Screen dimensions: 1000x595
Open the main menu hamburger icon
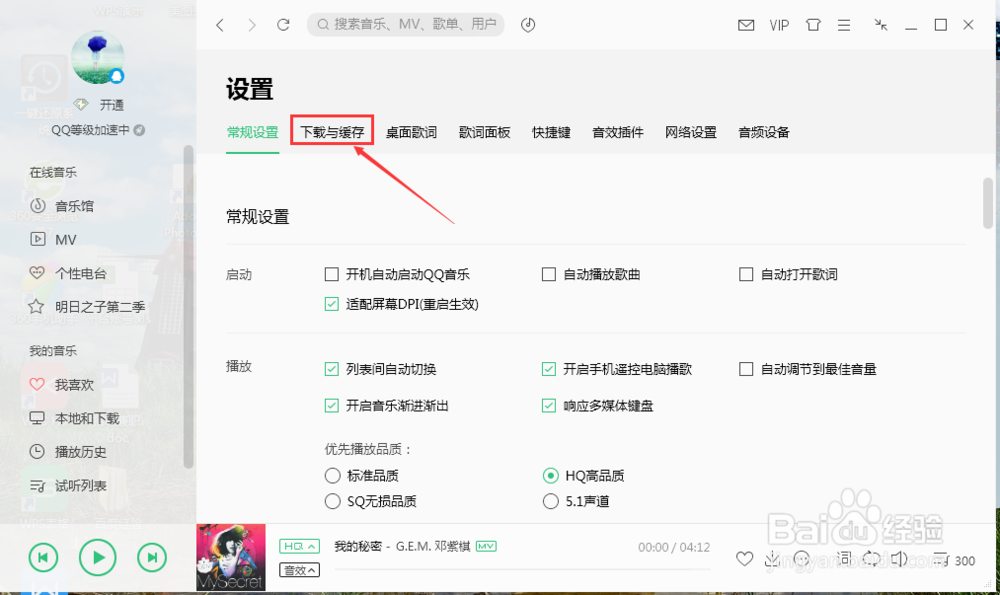[844, 25]
